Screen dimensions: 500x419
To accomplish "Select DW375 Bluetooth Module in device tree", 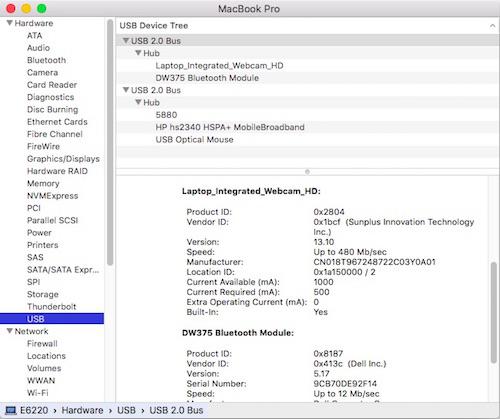I will 207,78.
